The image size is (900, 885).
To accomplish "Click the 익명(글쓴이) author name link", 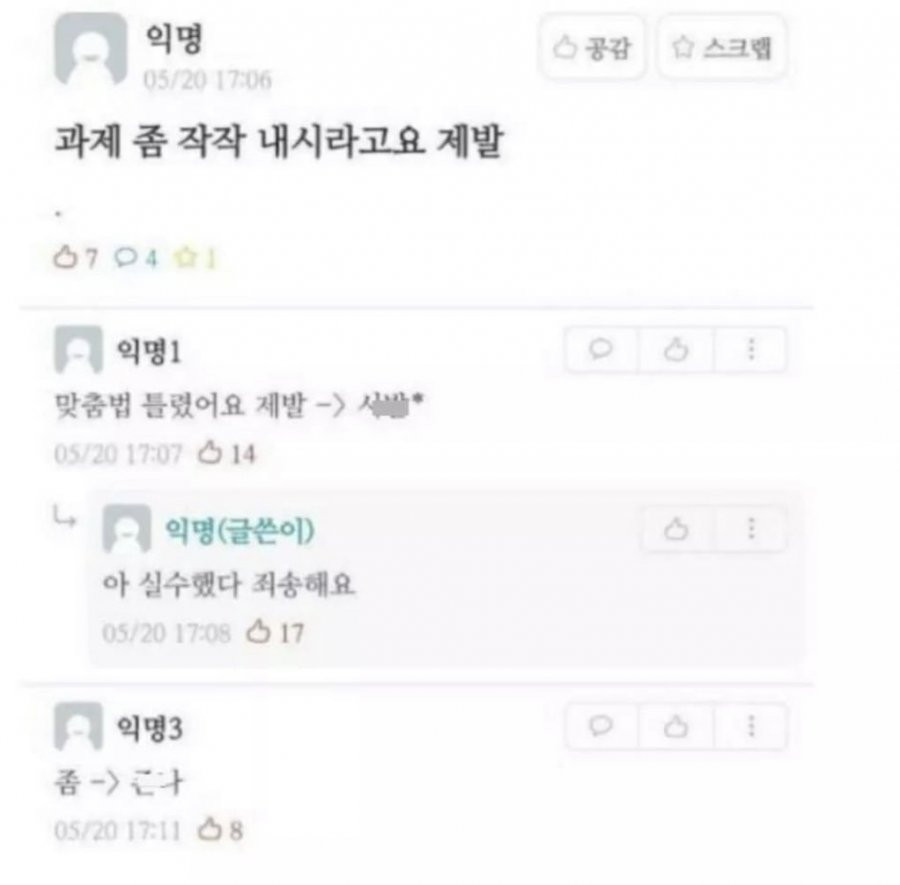I will tap(239, 530).
